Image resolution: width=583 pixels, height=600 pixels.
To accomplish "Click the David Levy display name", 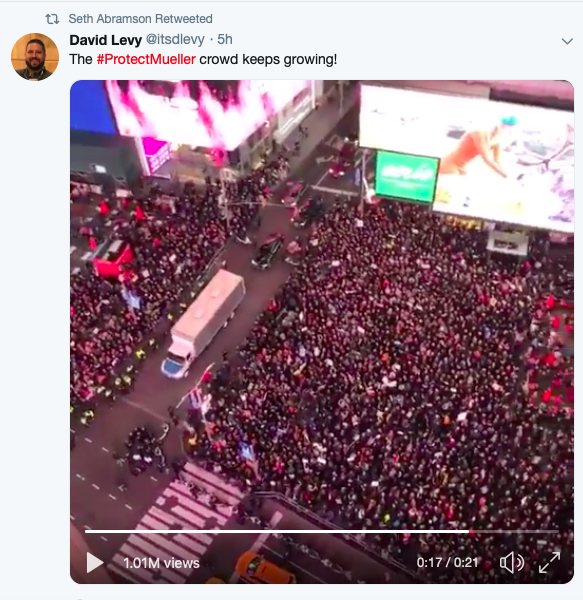I will click(106, 39).
